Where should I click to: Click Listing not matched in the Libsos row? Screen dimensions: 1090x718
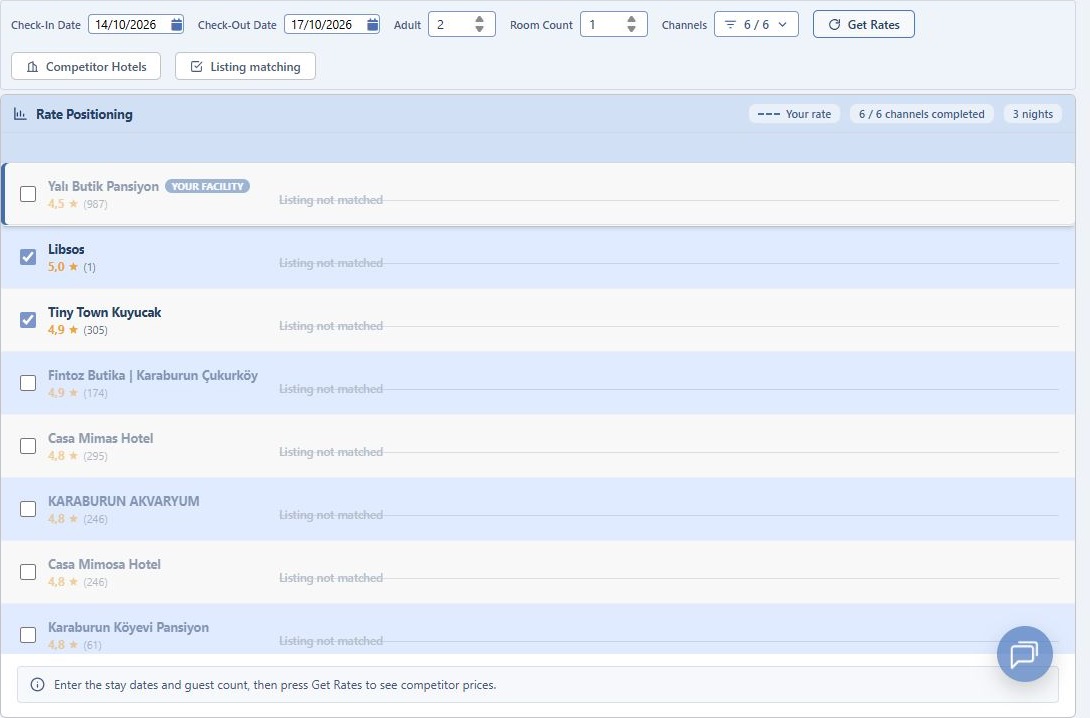click(x=331, y=263)
